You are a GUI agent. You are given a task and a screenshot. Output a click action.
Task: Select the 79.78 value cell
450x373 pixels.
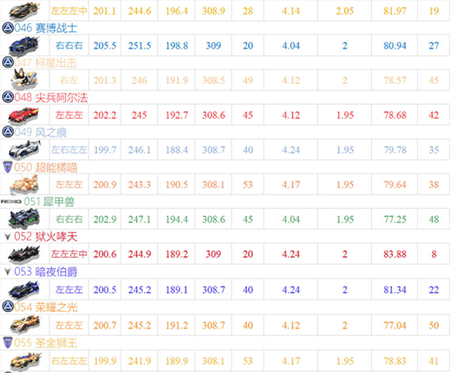395,150
